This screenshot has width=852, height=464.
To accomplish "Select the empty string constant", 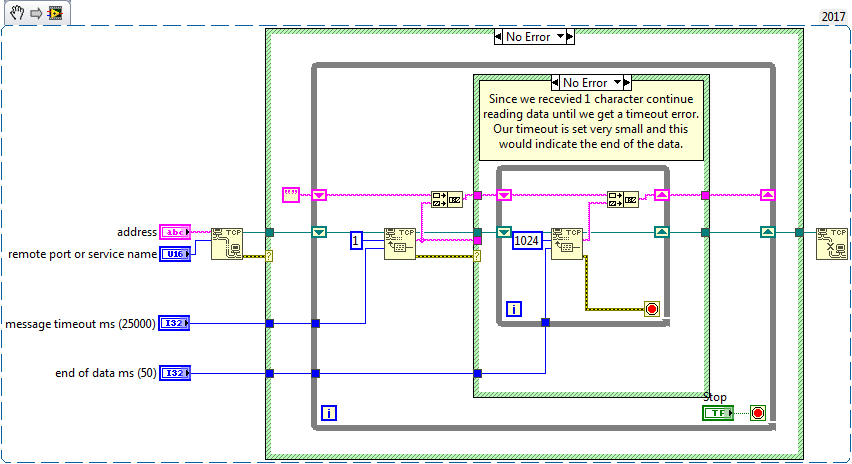I will [x=291, y=195].
